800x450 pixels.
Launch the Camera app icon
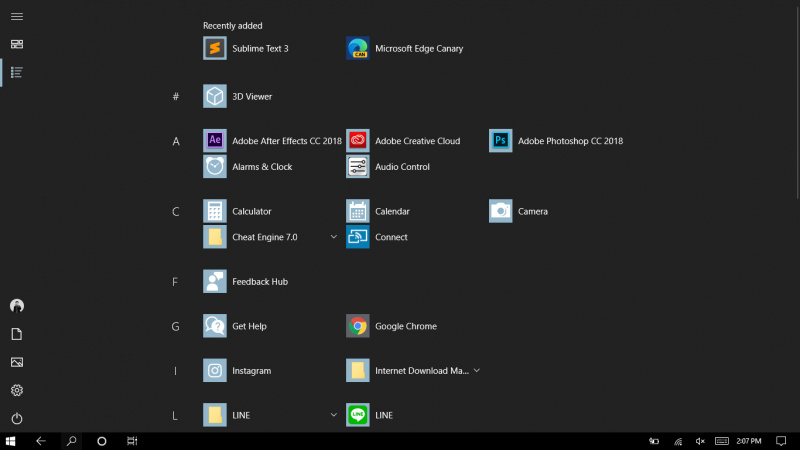click(x=501, y=211)
